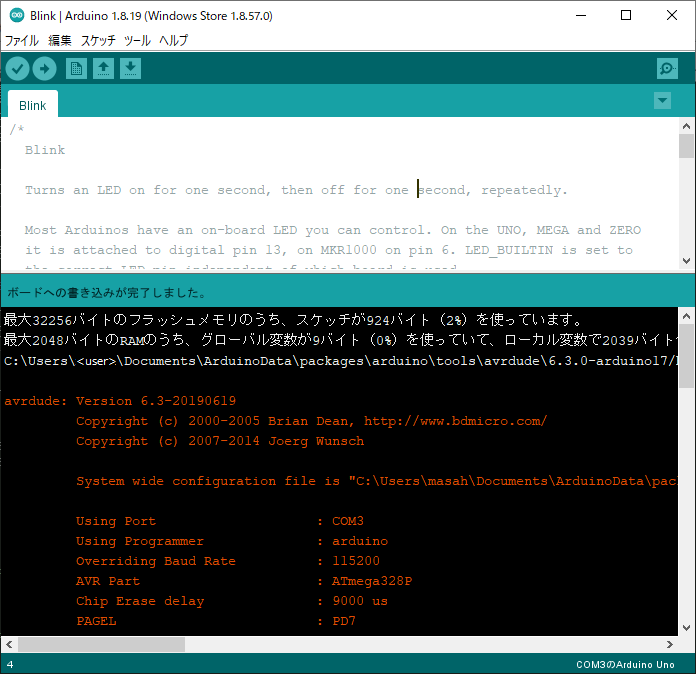
Task: Click the comment line starting 'Most Arduinos'
Action: click(333, 230)
